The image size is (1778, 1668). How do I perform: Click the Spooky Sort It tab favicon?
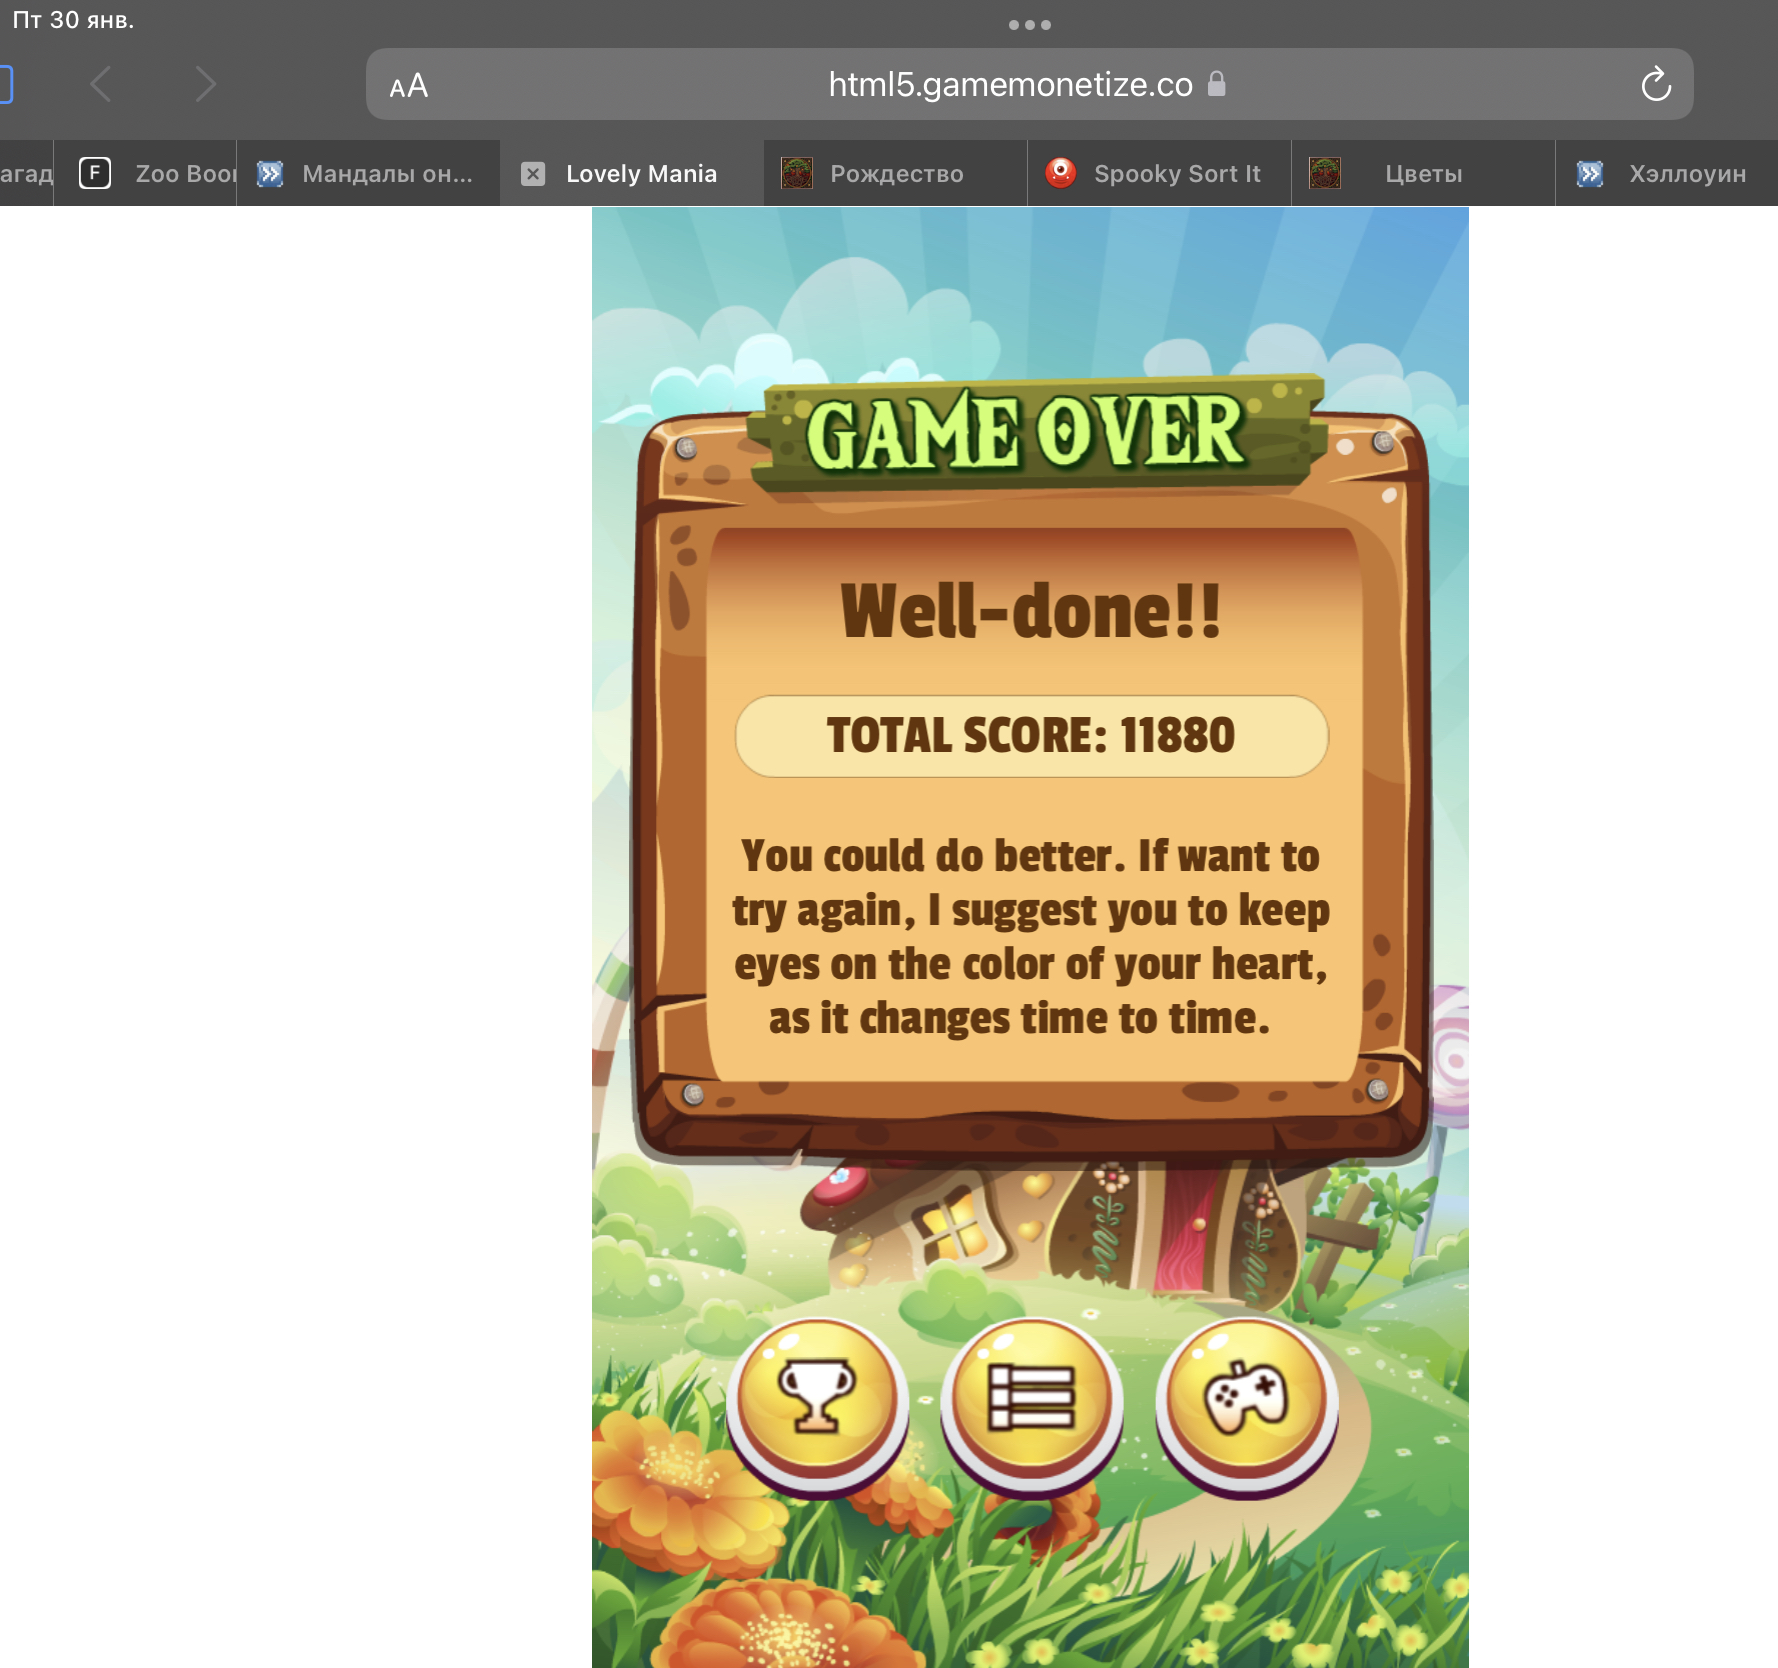(1060, 173)
